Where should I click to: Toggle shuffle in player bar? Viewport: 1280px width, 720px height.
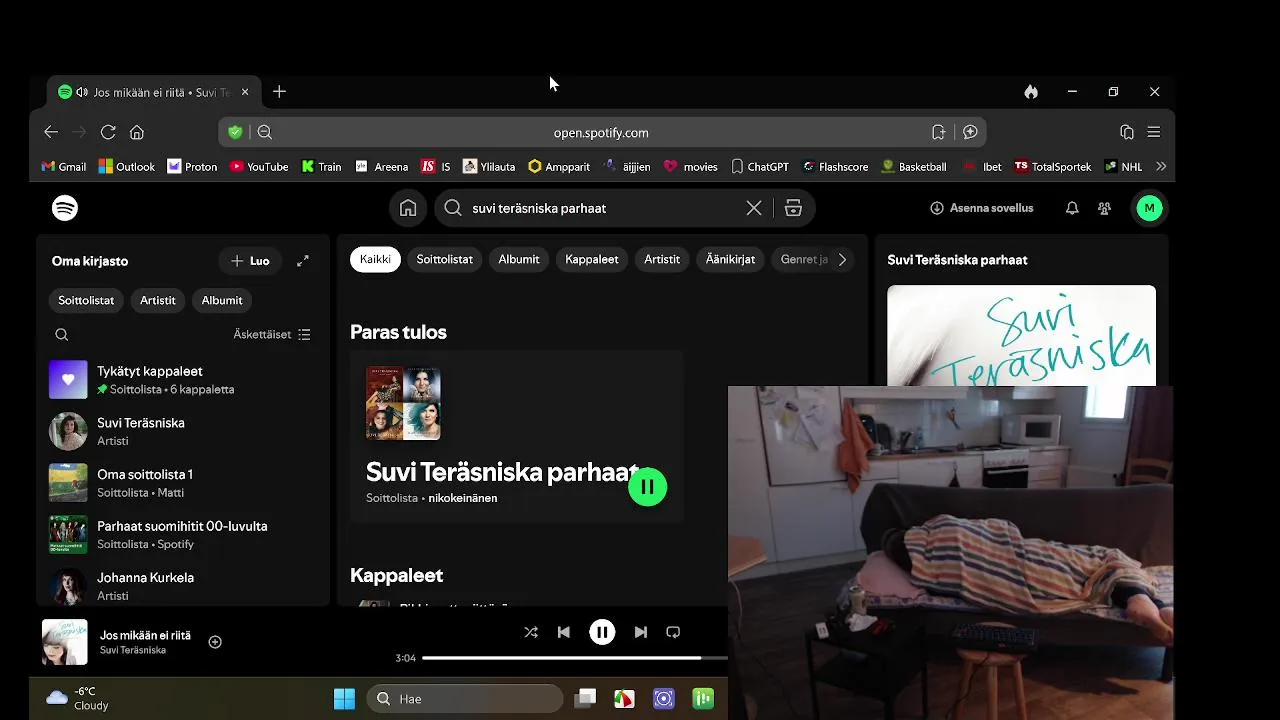tap(531, 632)
